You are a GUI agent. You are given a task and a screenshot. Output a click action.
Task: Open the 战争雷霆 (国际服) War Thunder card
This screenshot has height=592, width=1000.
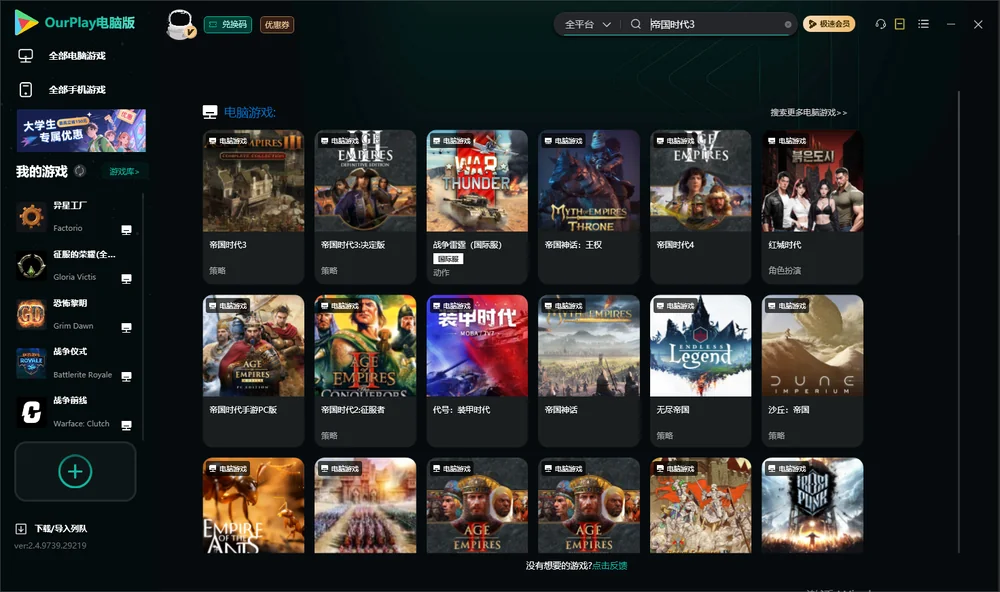(477, 207)
